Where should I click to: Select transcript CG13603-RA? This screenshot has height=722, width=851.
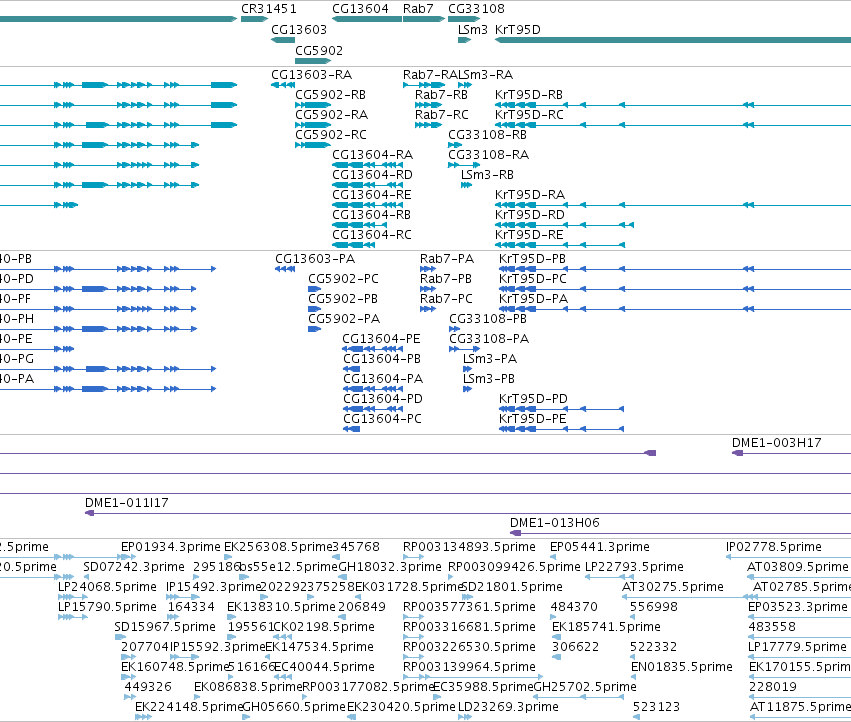pos(312,75)
